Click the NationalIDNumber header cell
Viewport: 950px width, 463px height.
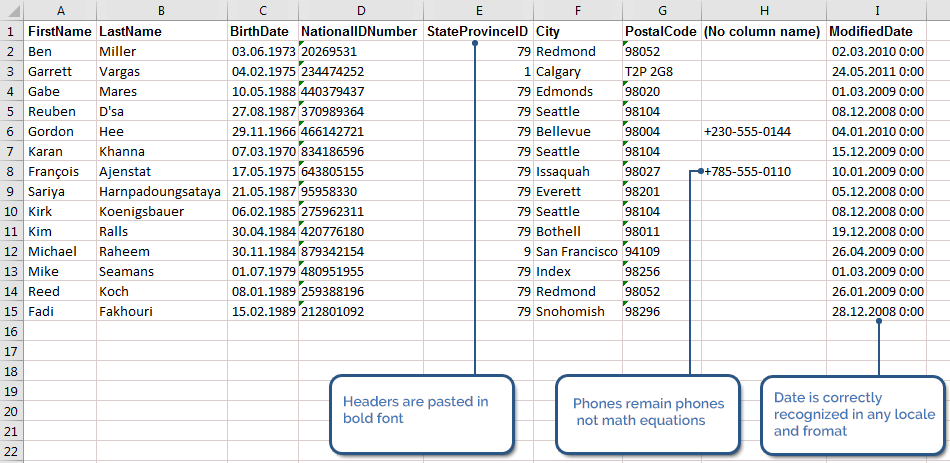click(x=361, y=32)
